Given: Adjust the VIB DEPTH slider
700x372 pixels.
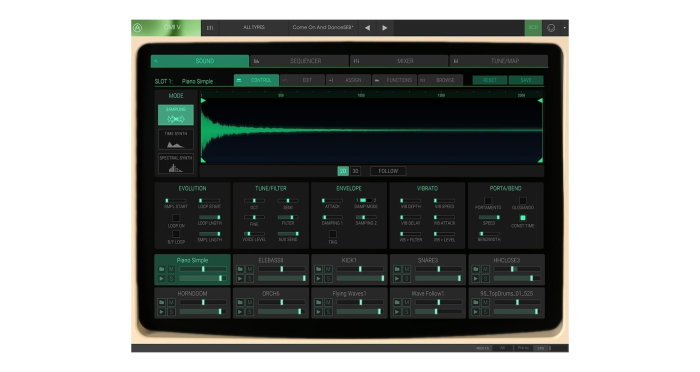Looking at the screenshot, I should pyautogui.click(x=411, y=201).
